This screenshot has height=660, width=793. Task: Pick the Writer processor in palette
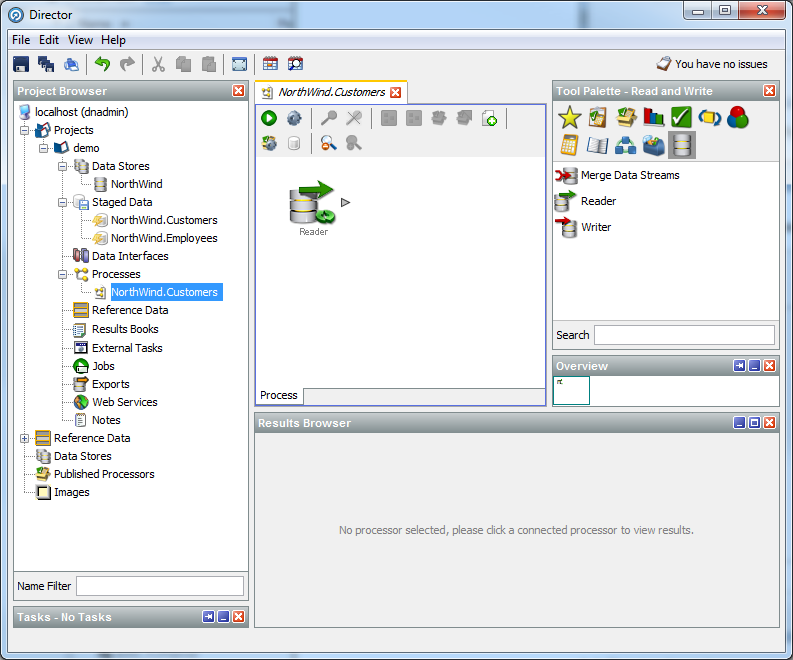point(583,227)
